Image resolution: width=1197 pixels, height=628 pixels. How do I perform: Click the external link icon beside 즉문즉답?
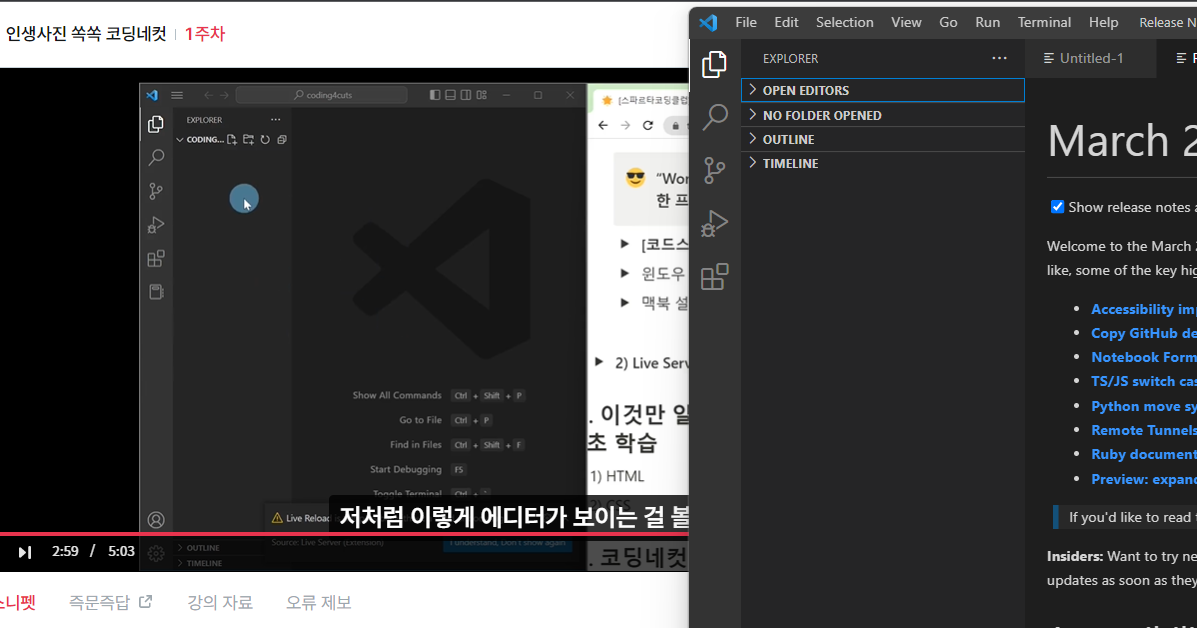[146, 601]
